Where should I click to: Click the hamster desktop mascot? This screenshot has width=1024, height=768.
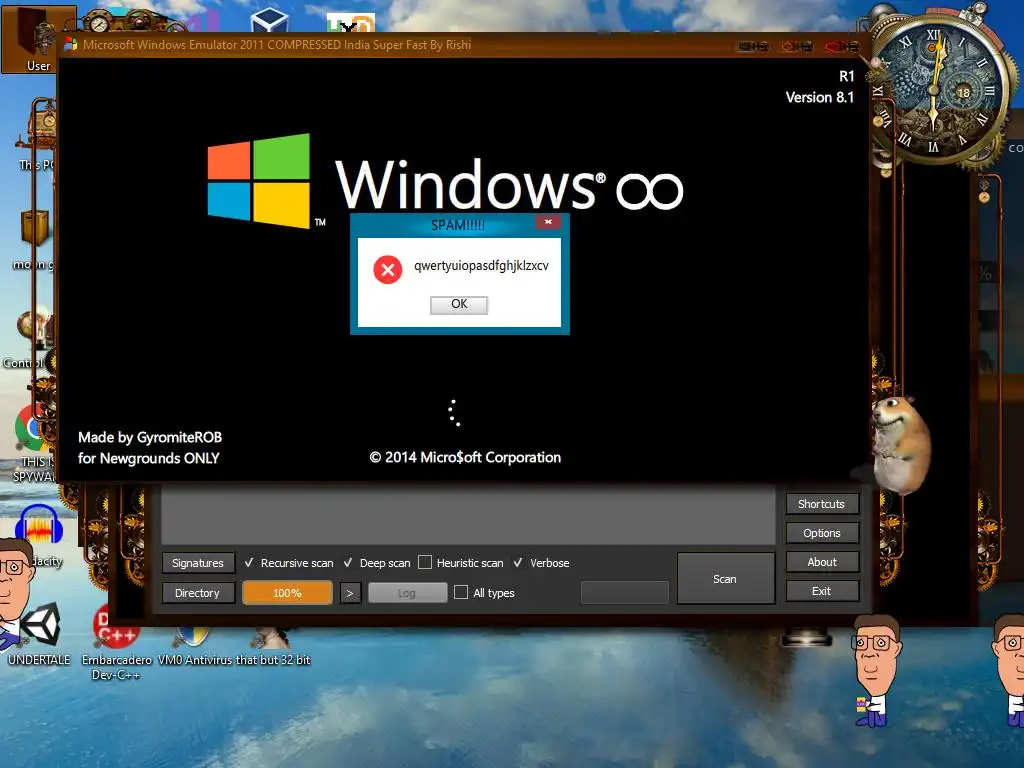click(x=901, y=444)
